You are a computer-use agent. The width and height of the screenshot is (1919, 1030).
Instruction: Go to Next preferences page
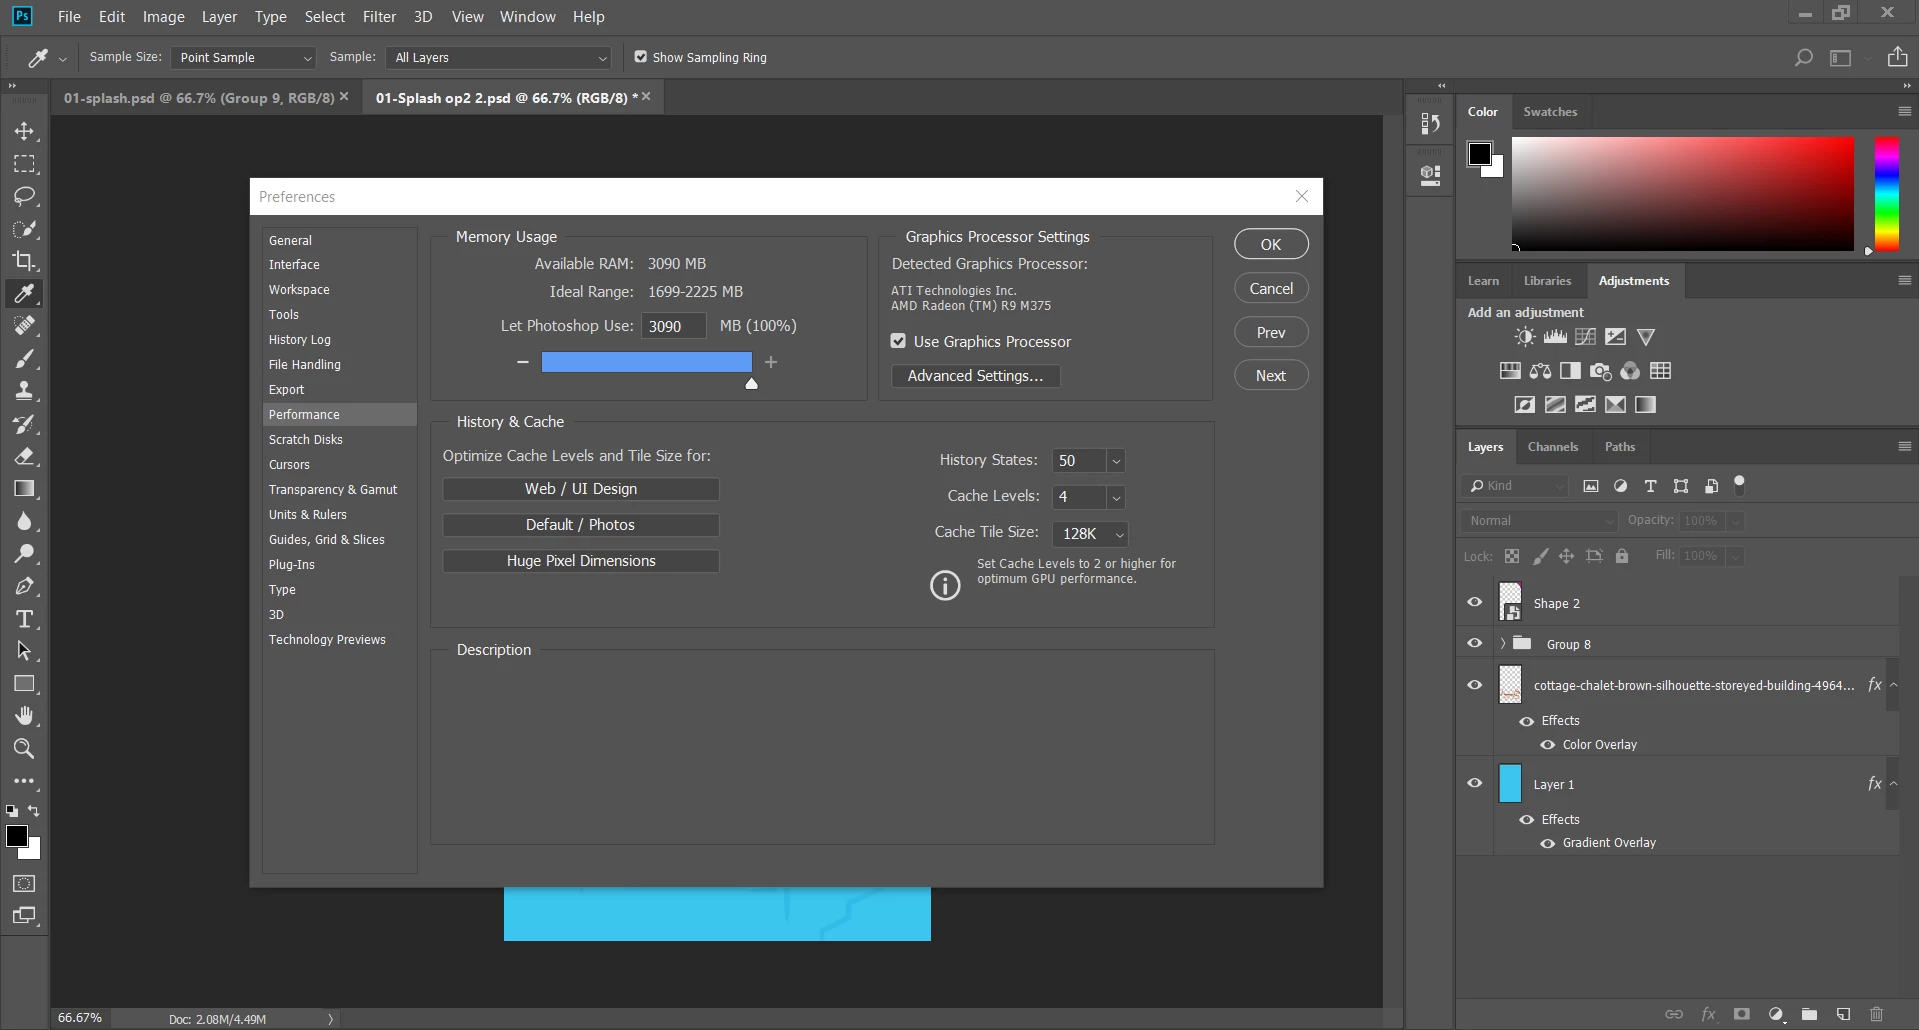1271,376
